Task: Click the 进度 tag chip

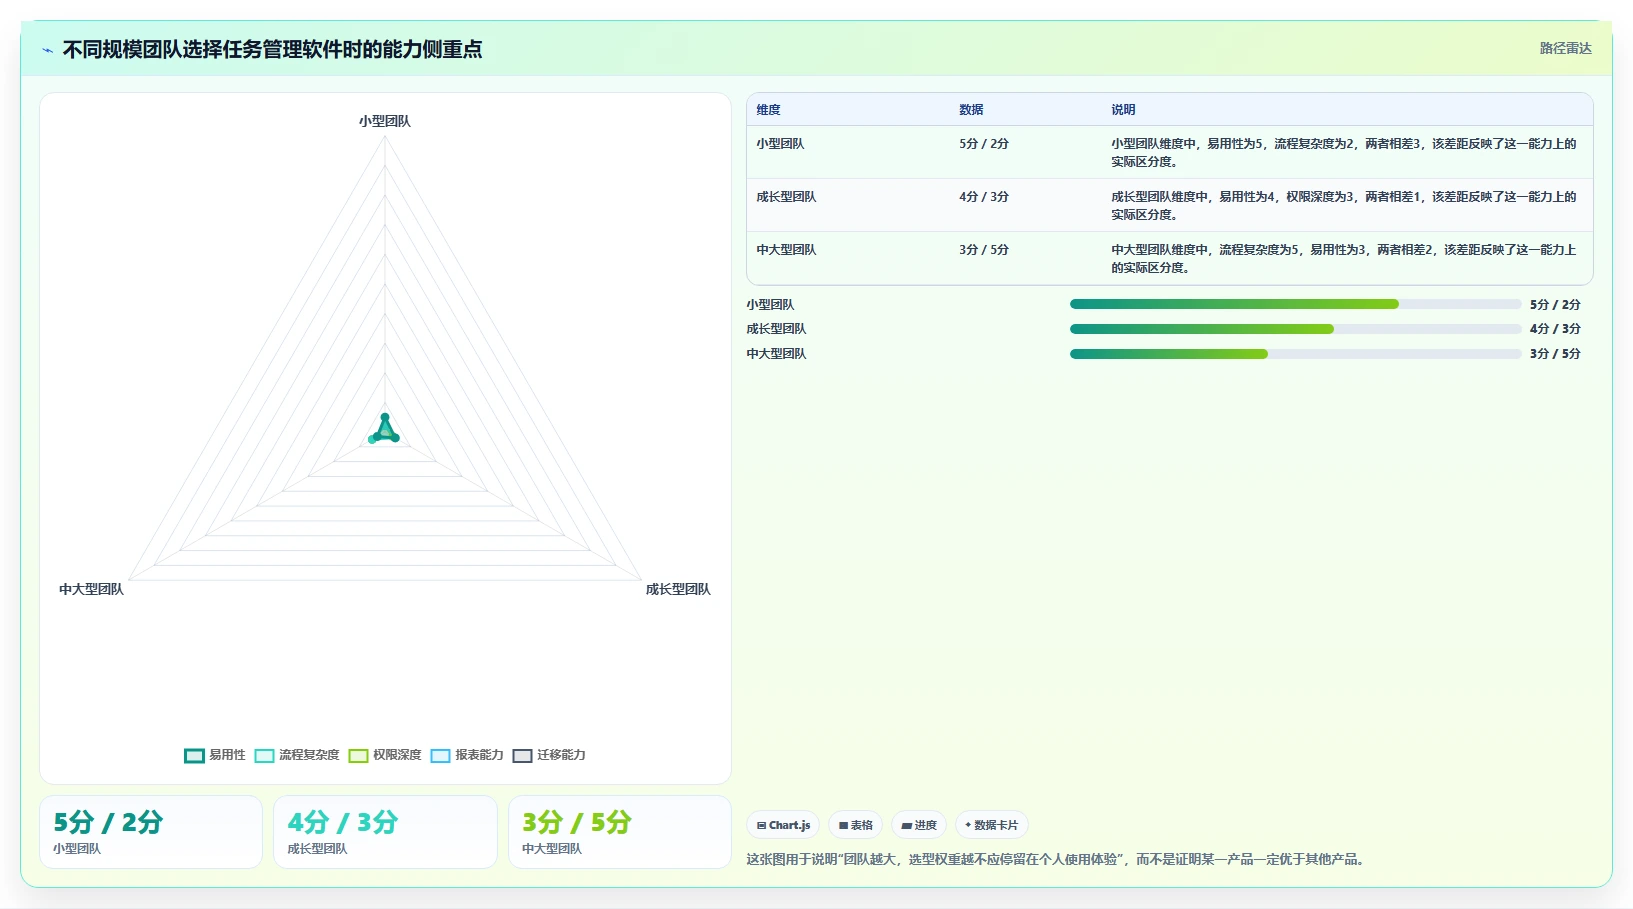Action: pos(918,825)
